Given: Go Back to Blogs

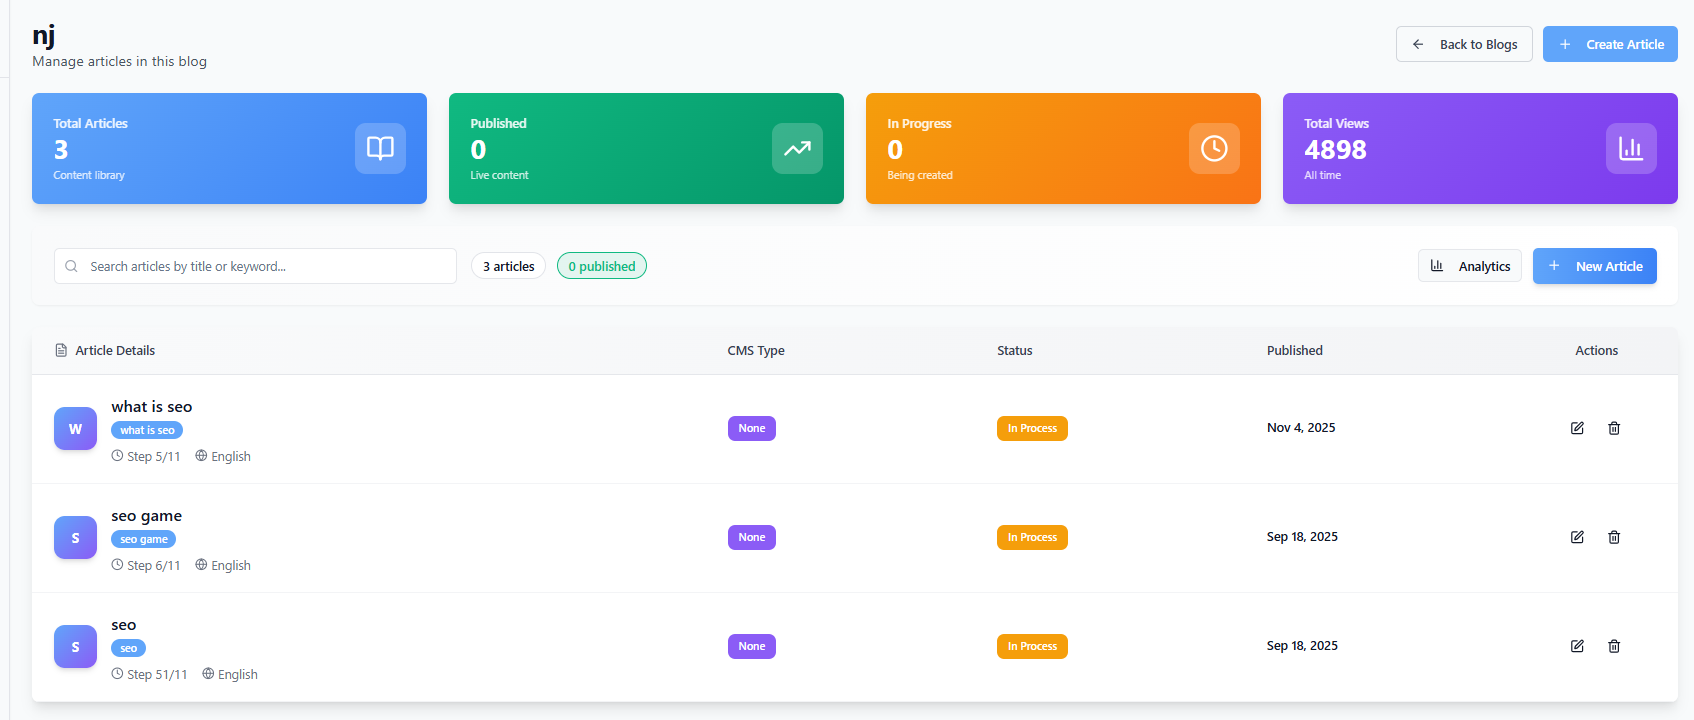Looking at the screenshot, I should 1464,44.
